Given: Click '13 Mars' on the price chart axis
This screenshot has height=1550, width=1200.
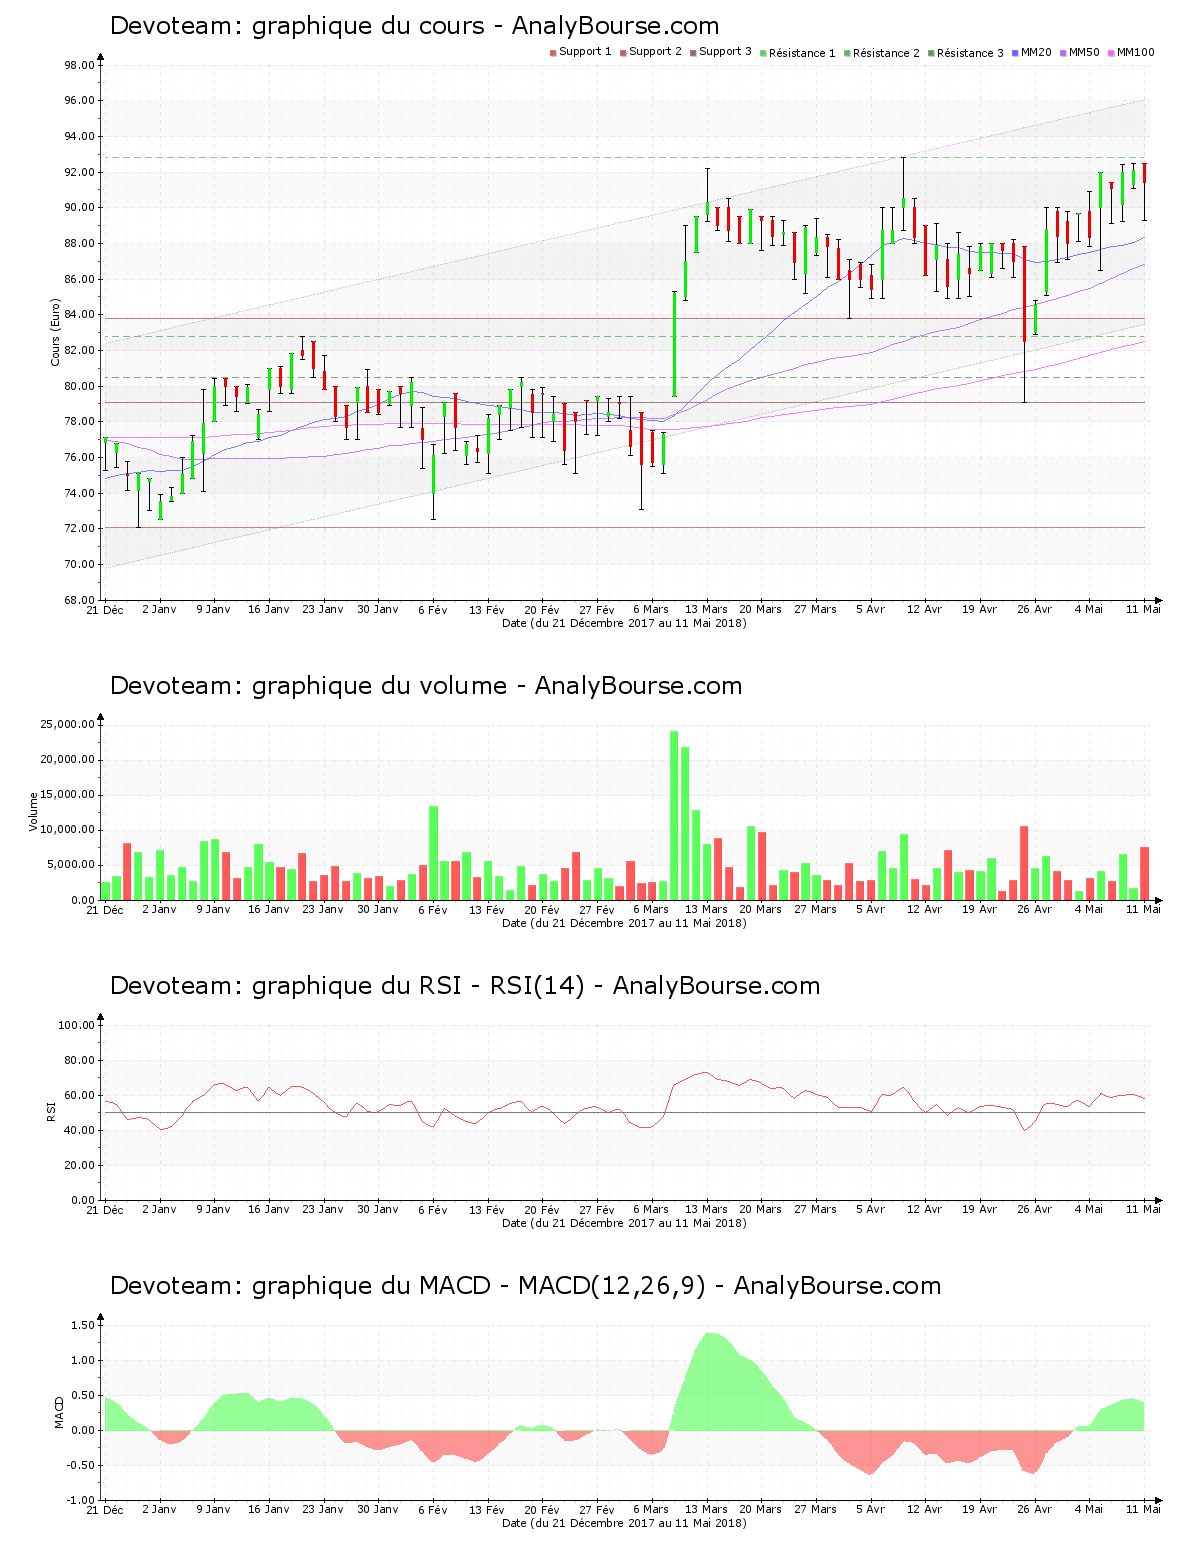Looking at the screenshot, I should 706,610.
